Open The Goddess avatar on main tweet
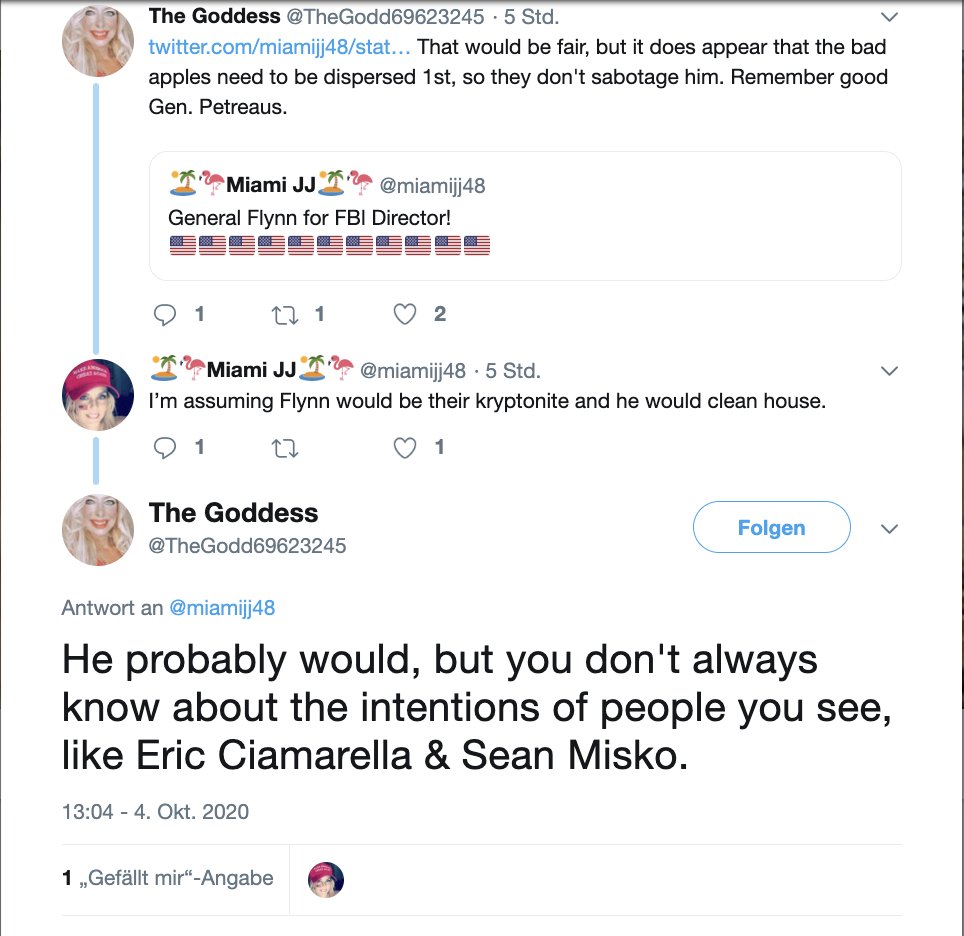The width and height of the screenshot is (964, 936). [x=98, y=530]
